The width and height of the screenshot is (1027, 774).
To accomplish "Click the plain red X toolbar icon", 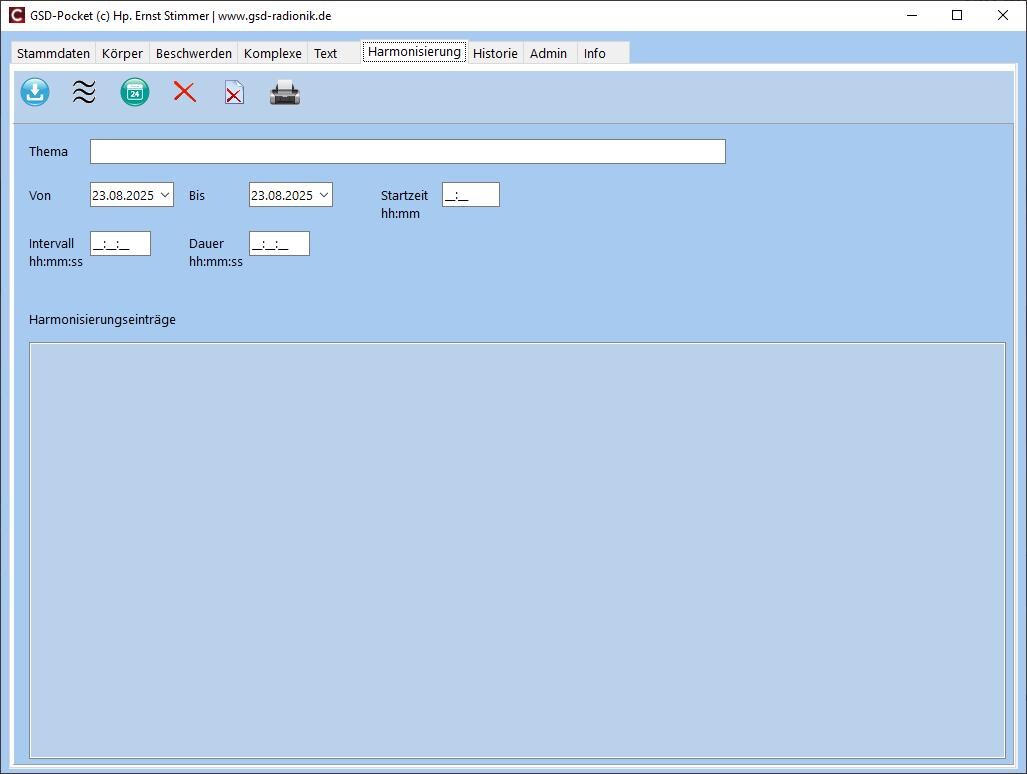I will point(185,92).
